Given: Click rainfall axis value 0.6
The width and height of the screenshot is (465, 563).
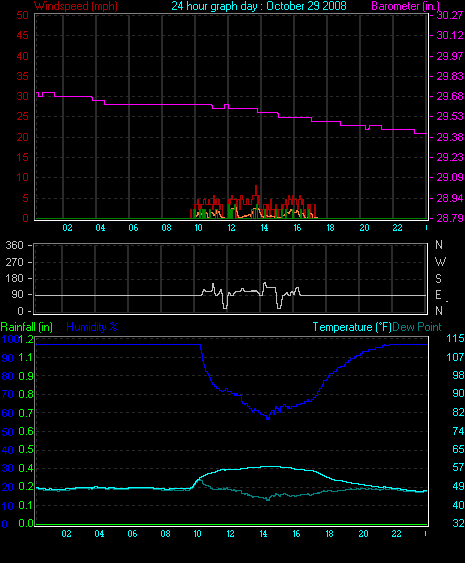Looking at the screenshot, I should [26, 431].
